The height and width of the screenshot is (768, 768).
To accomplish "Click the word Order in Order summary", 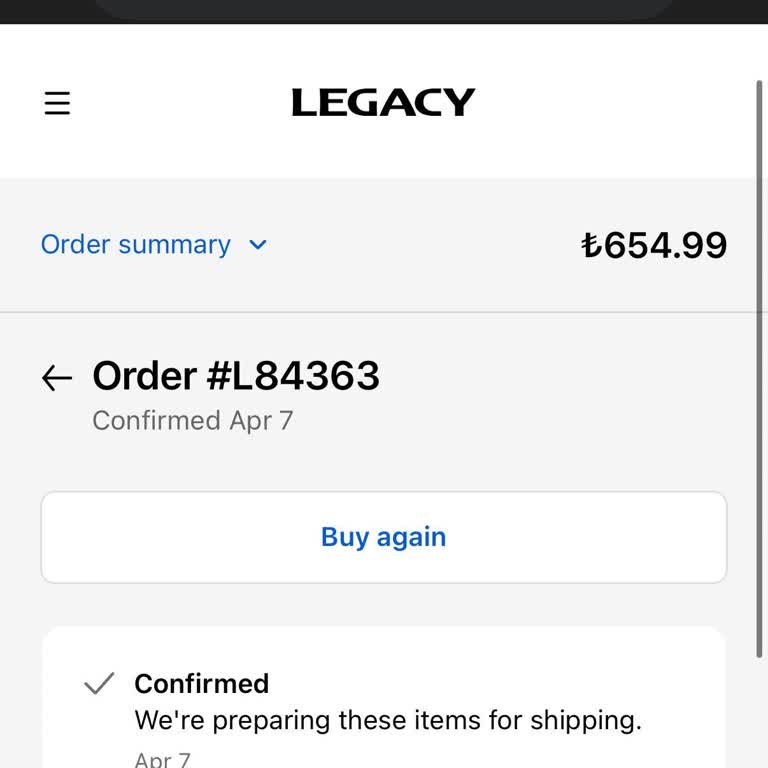I will tap(76, 245).
